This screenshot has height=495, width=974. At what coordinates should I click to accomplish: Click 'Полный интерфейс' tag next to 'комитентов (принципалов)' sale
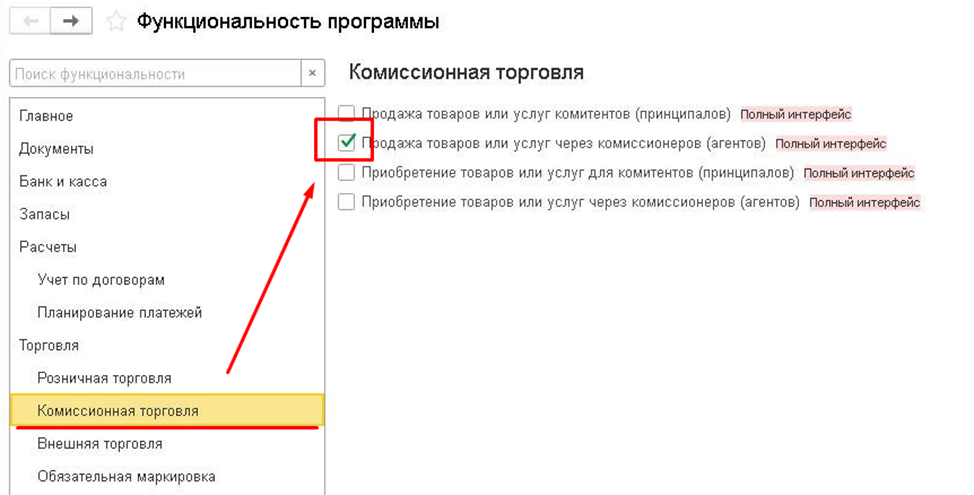pyautogui.click(x=796, y=114)
